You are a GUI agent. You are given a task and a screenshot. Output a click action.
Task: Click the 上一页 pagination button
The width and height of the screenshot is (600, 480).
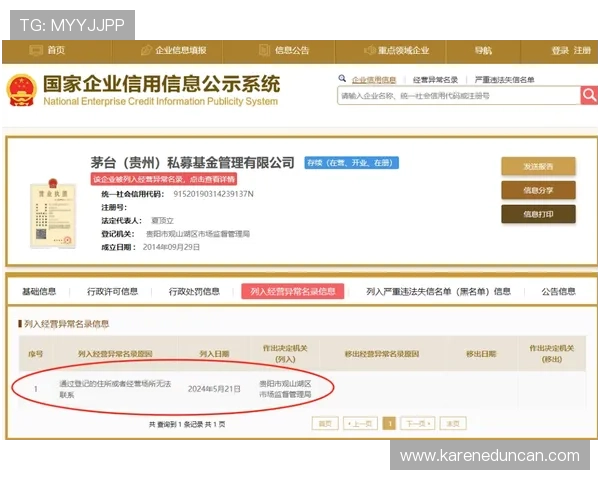(360, 423)
